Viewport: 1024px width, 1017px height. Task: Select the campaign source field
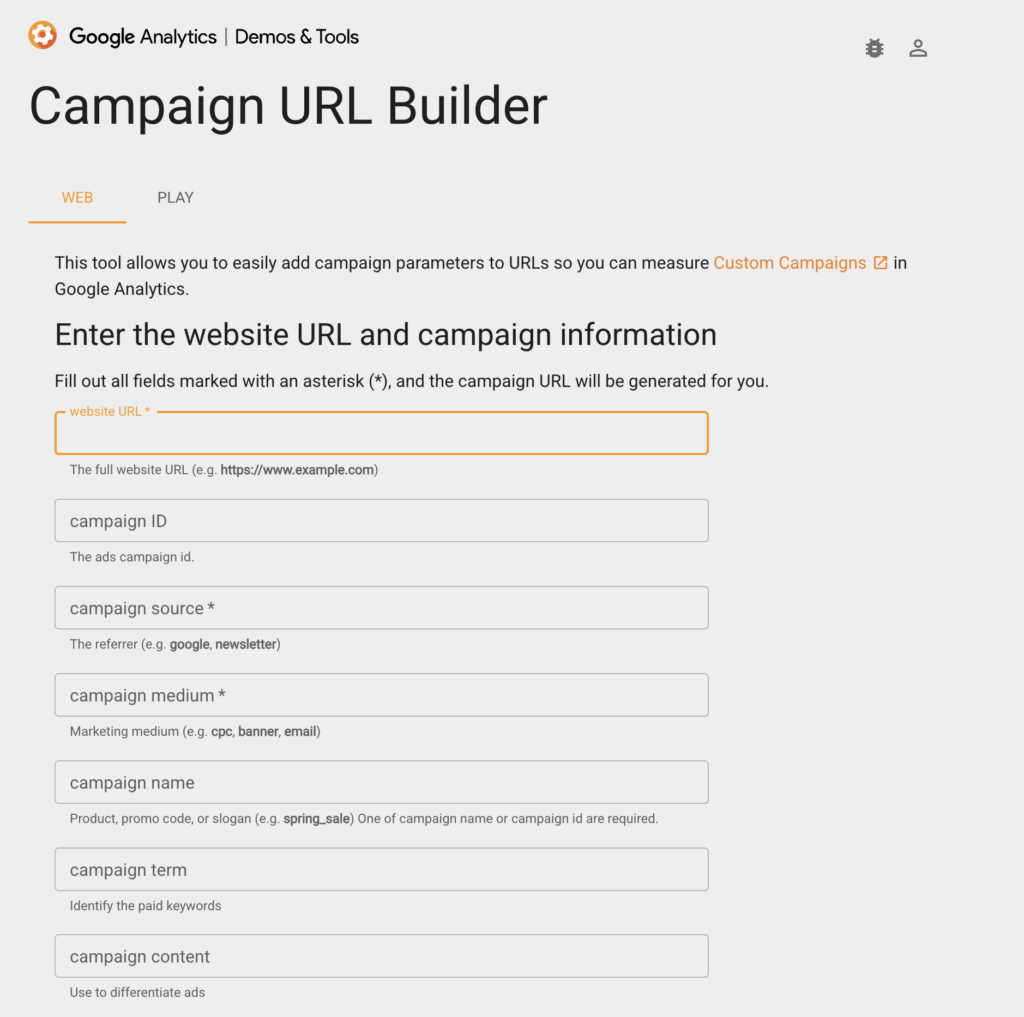380,607
